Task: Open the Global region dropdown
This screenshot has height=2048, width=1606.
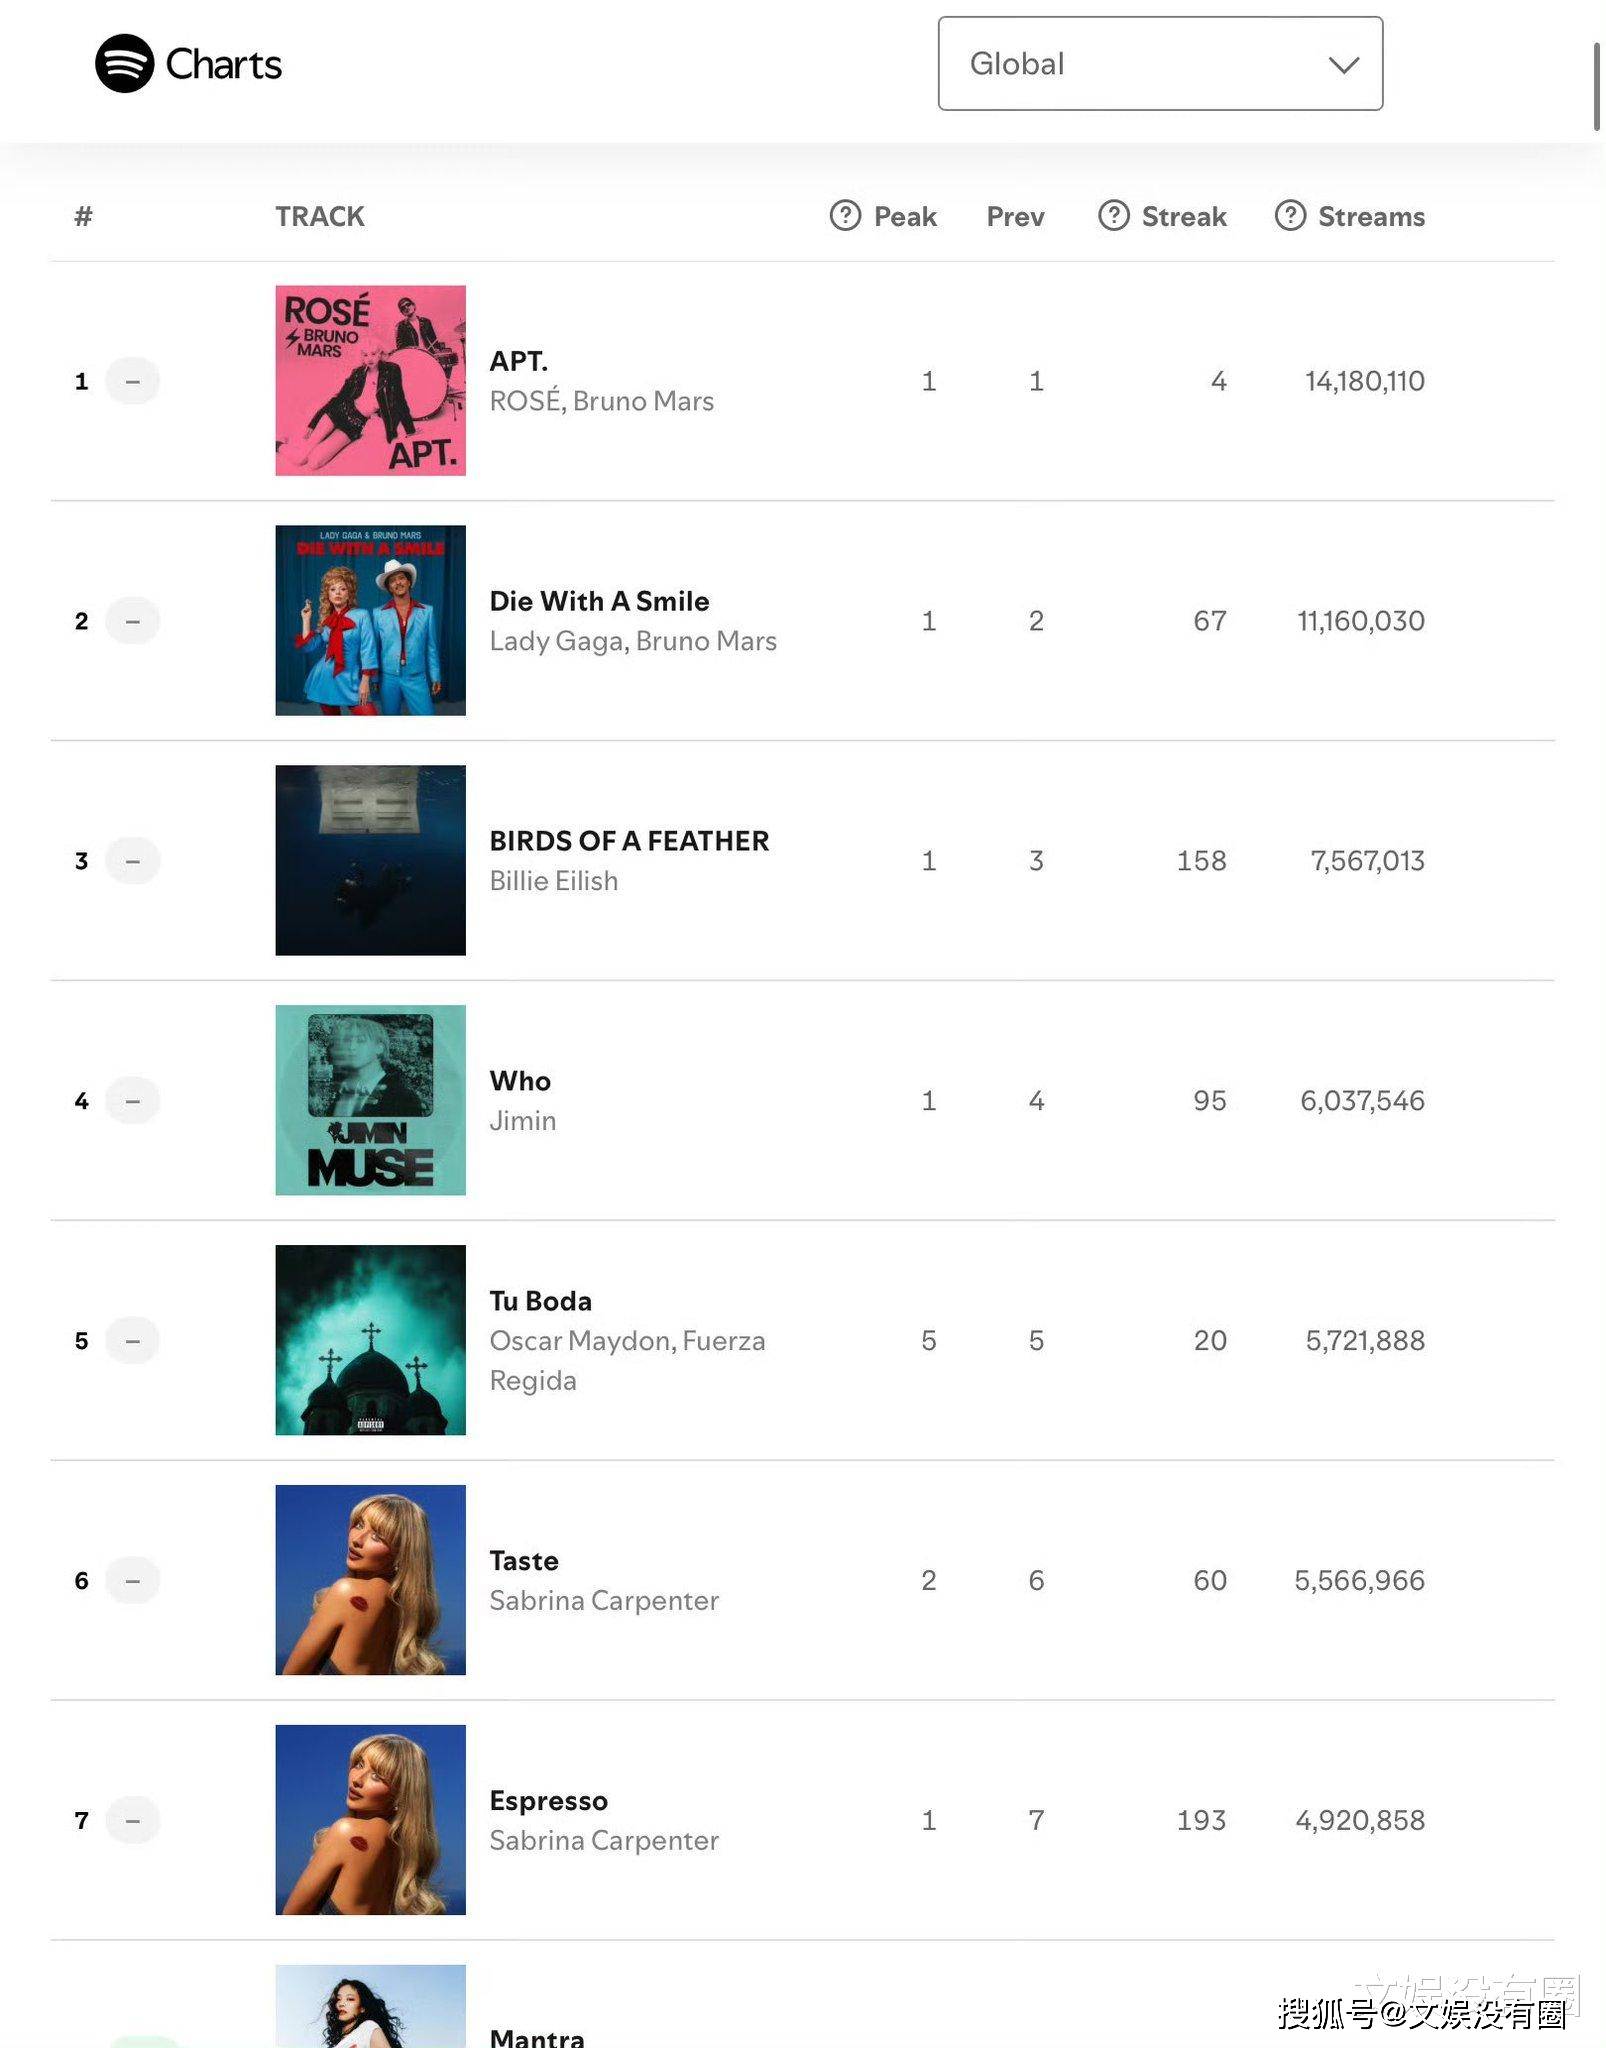Action: pyautogui.click(x=1160, y=64)
